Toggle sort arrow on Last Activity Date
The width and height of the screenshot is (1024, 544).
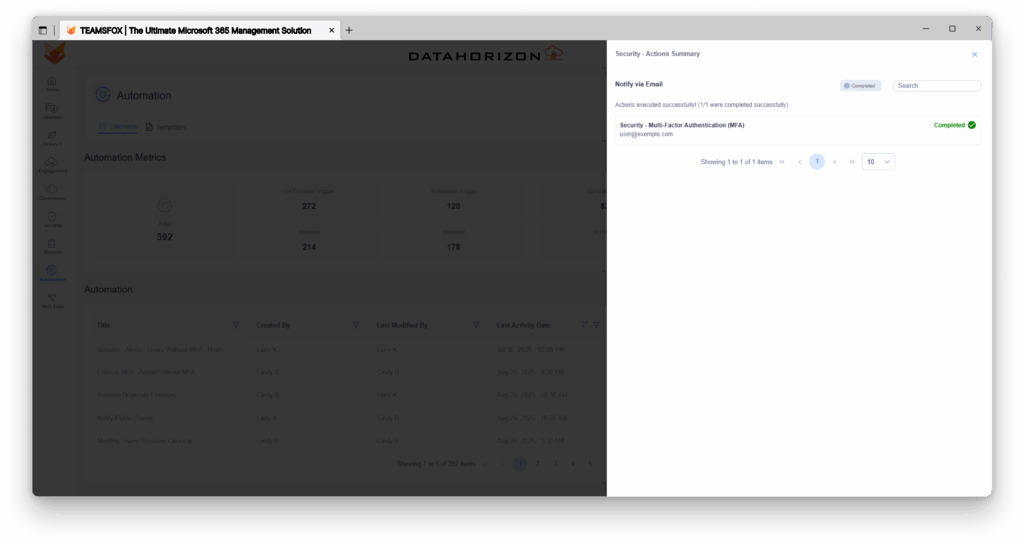click(x=584, y=325)
